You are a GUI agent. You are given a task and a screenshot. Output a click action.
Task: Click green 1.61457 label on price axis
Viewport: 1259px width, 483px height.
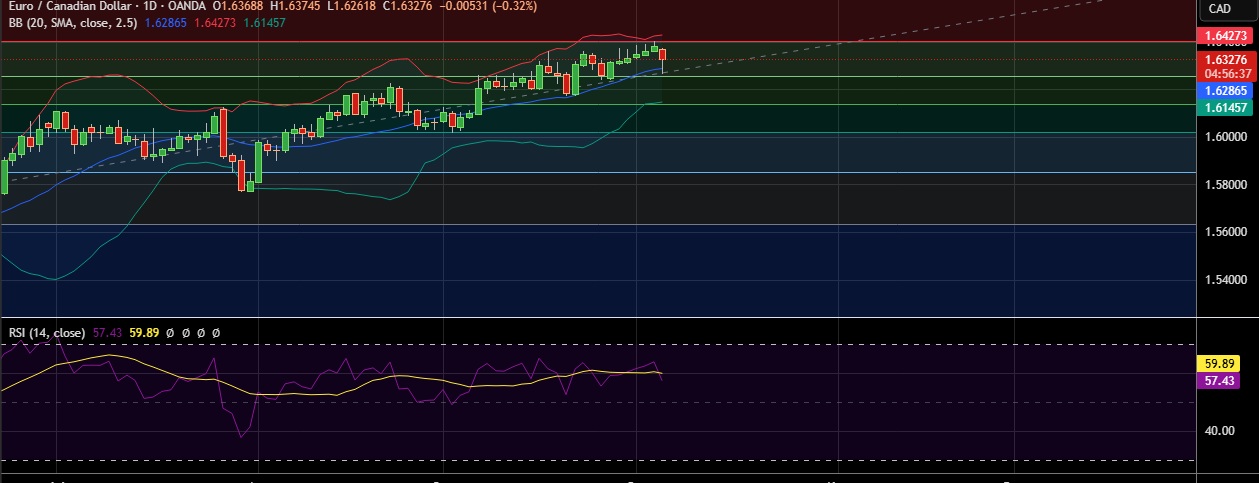[x=1224, y=107]
